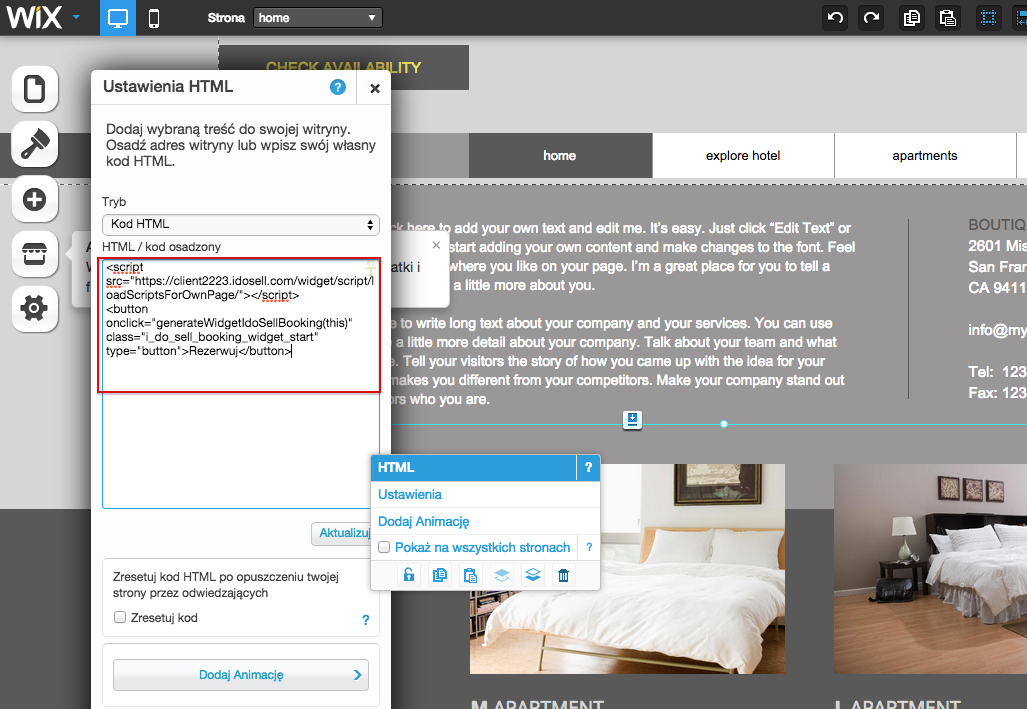Viewport: 1027px width, 709px height.
Task: Switch to desktop editor view
Action: [118, 18]
